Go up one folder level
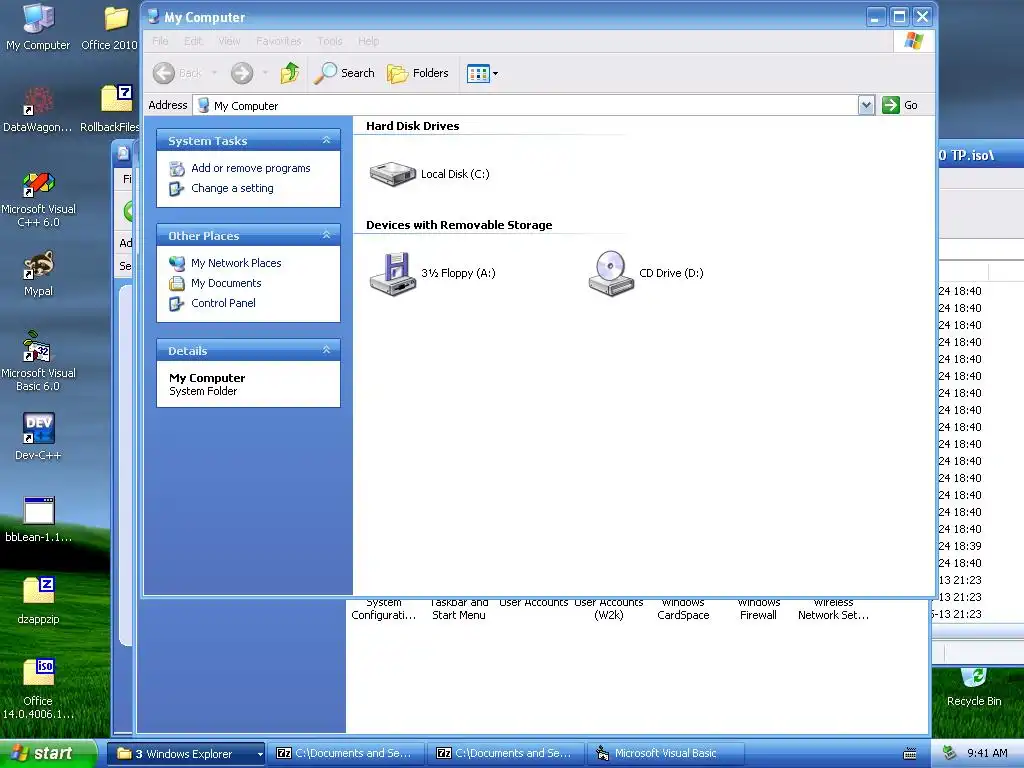 290,73
